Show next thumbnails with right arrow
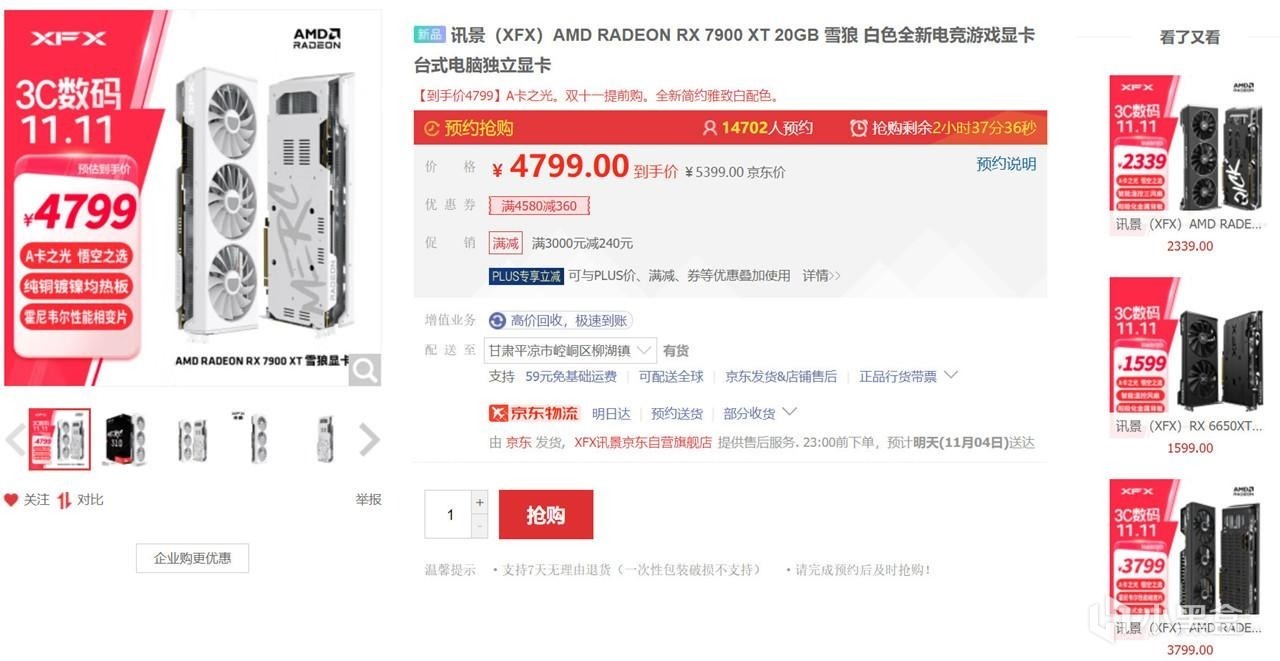This screenshot has width=1280, height=661. (x=369, y=439)
